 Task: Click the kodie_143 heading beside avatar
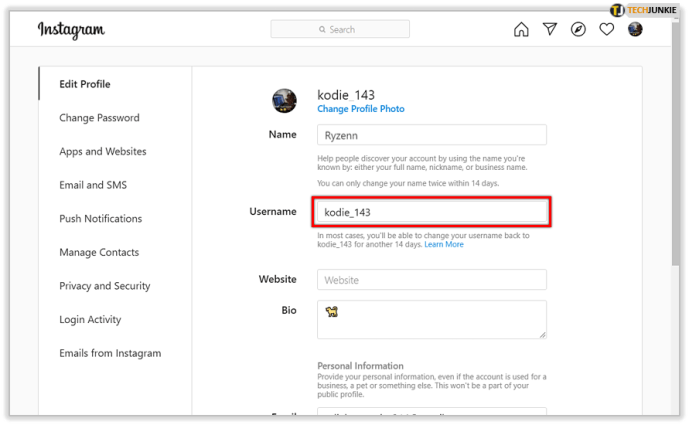(346, 95)
